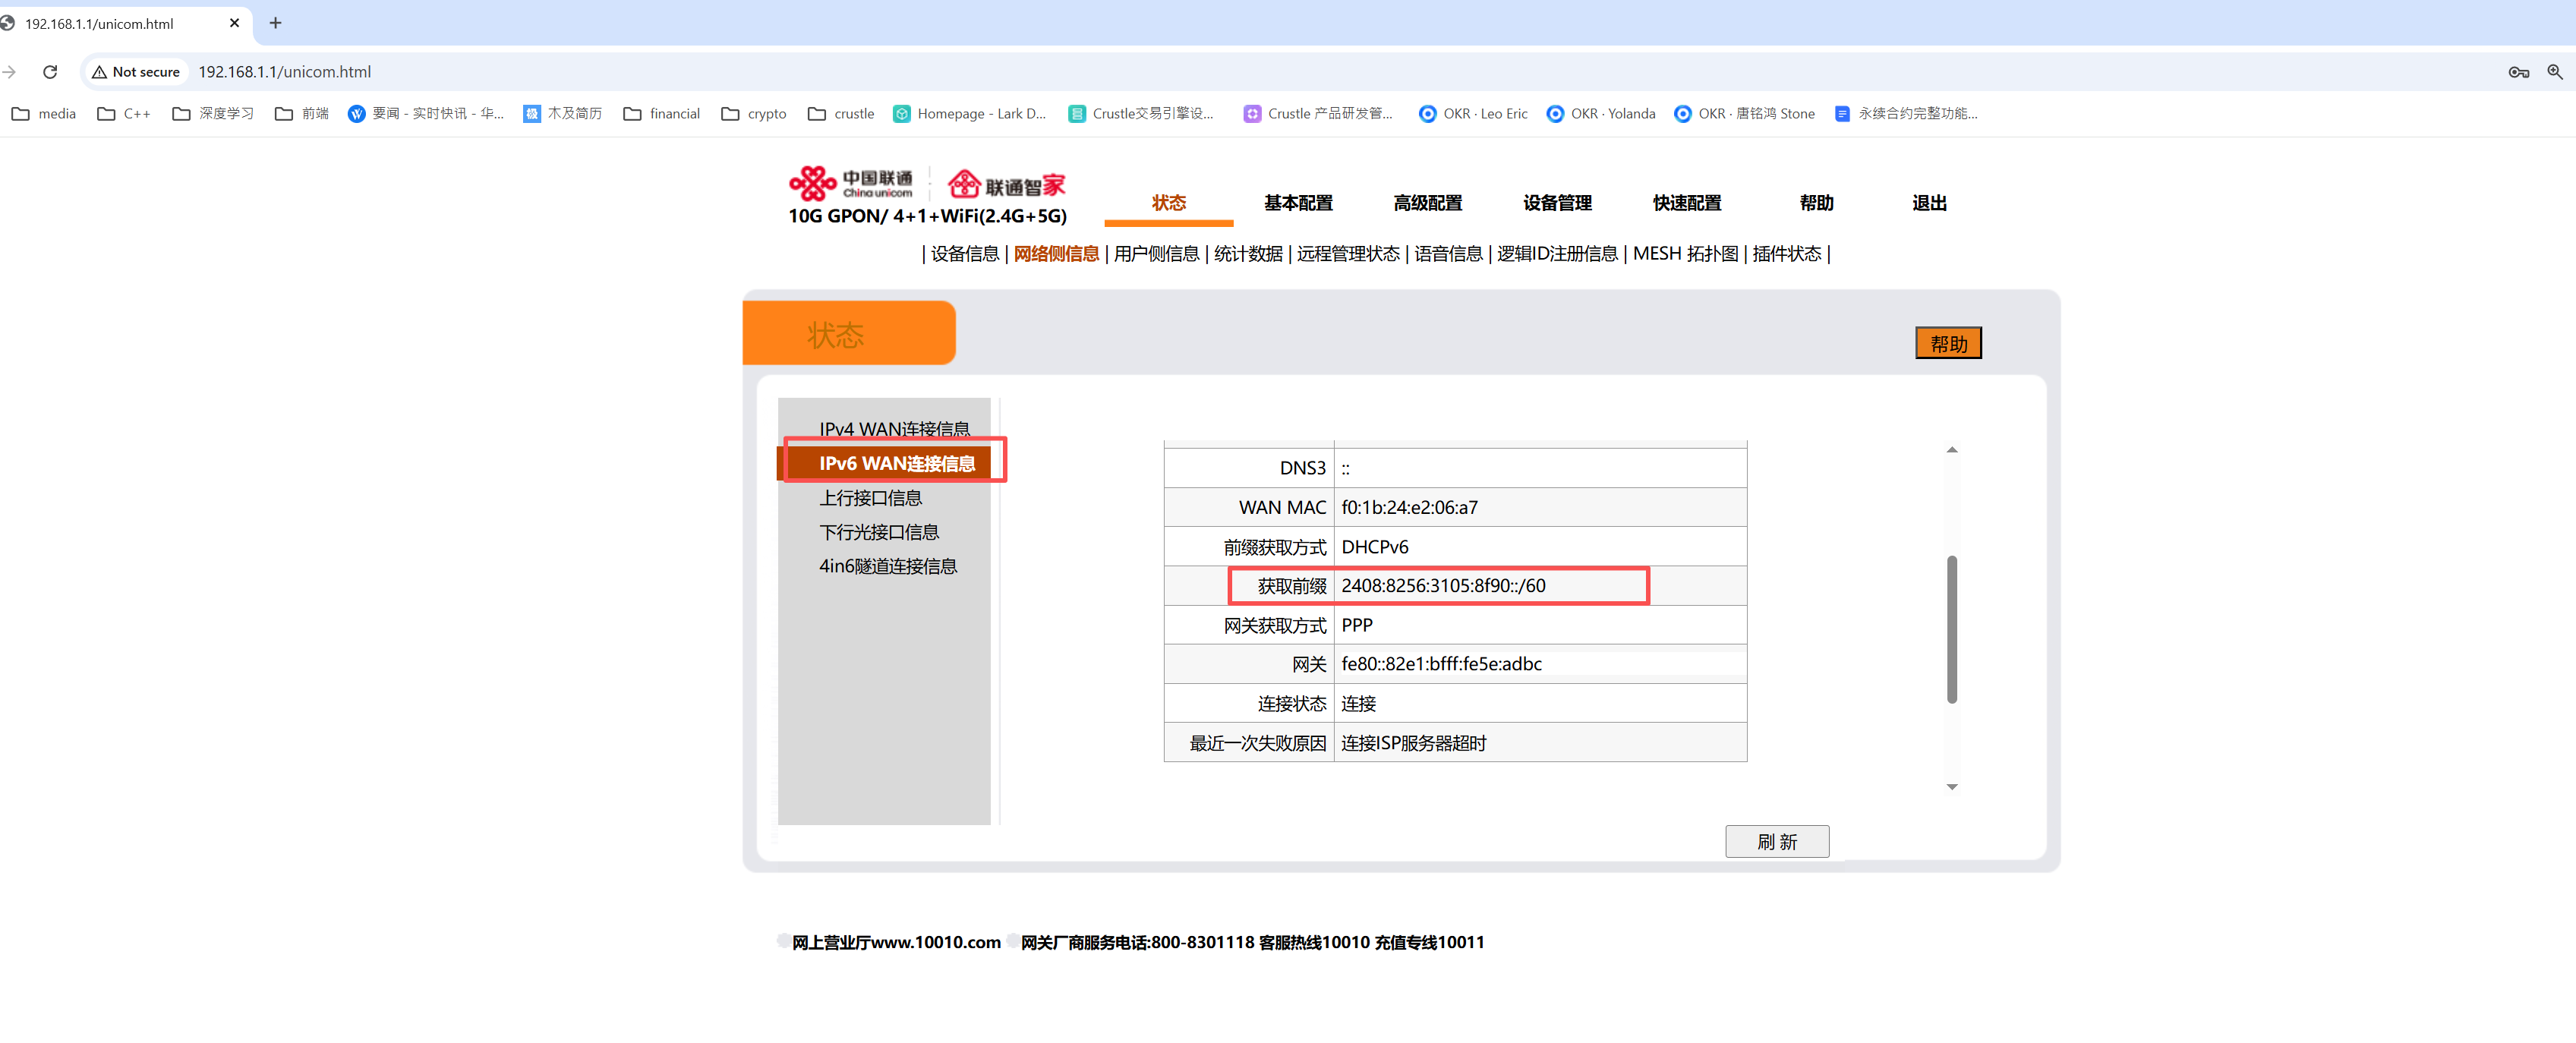Click the 退出 logout menu item
2576x1043 pixels.
pos(1929,203)
